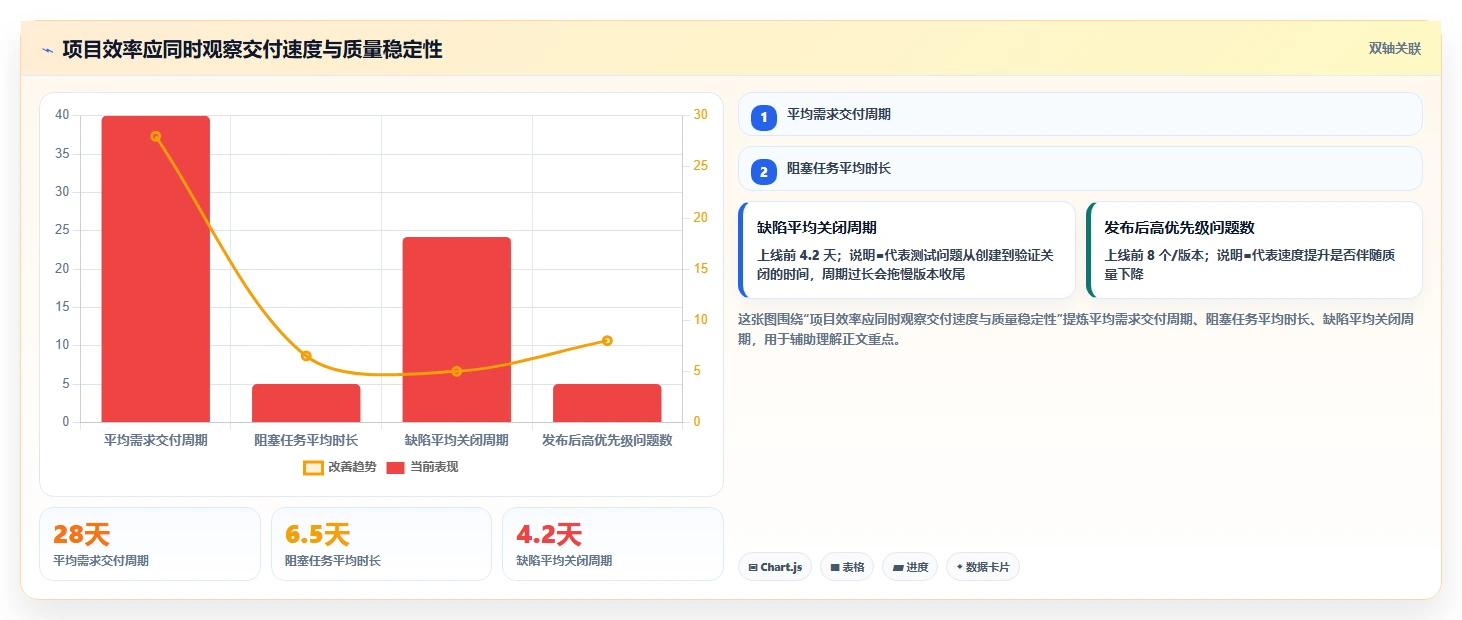Click x-axis label 阻塞任务平均时长

[306, 440]
